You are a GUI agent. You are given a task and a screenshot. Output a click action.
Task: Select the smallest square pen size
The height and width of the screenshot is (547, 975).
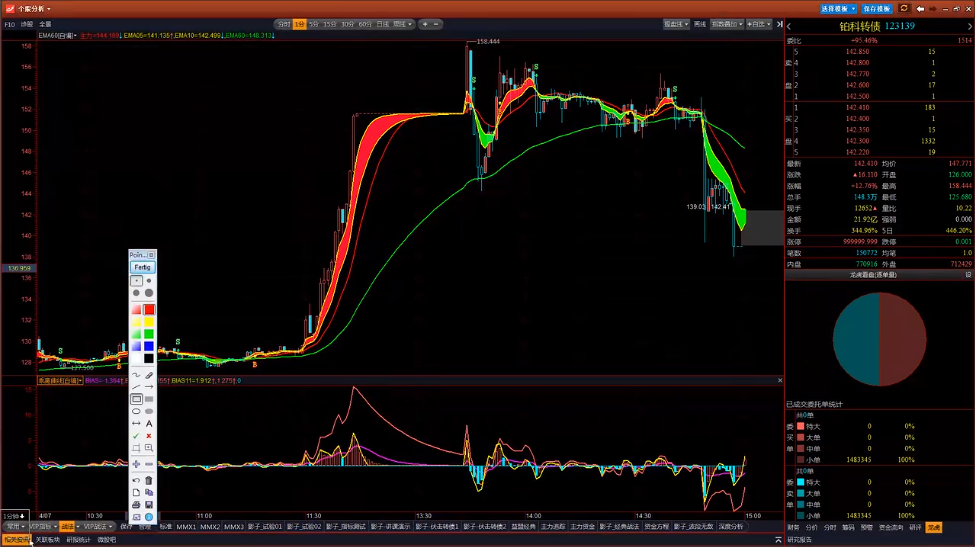coord(136,281)
